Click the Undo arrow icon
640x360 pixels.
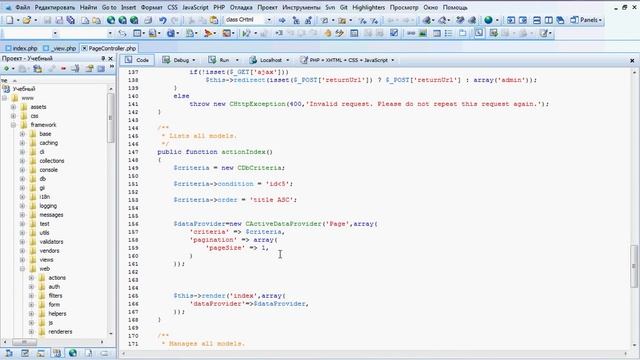tap(162, 20)
